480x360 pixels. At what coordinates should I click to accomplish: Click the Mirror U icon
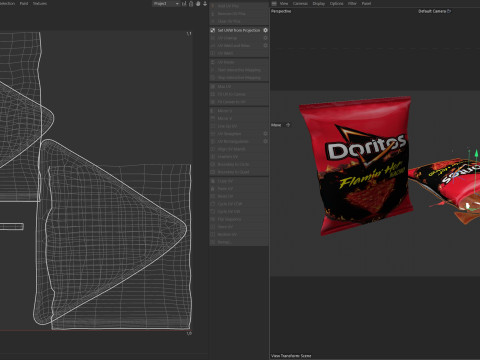tap(213, 111)
